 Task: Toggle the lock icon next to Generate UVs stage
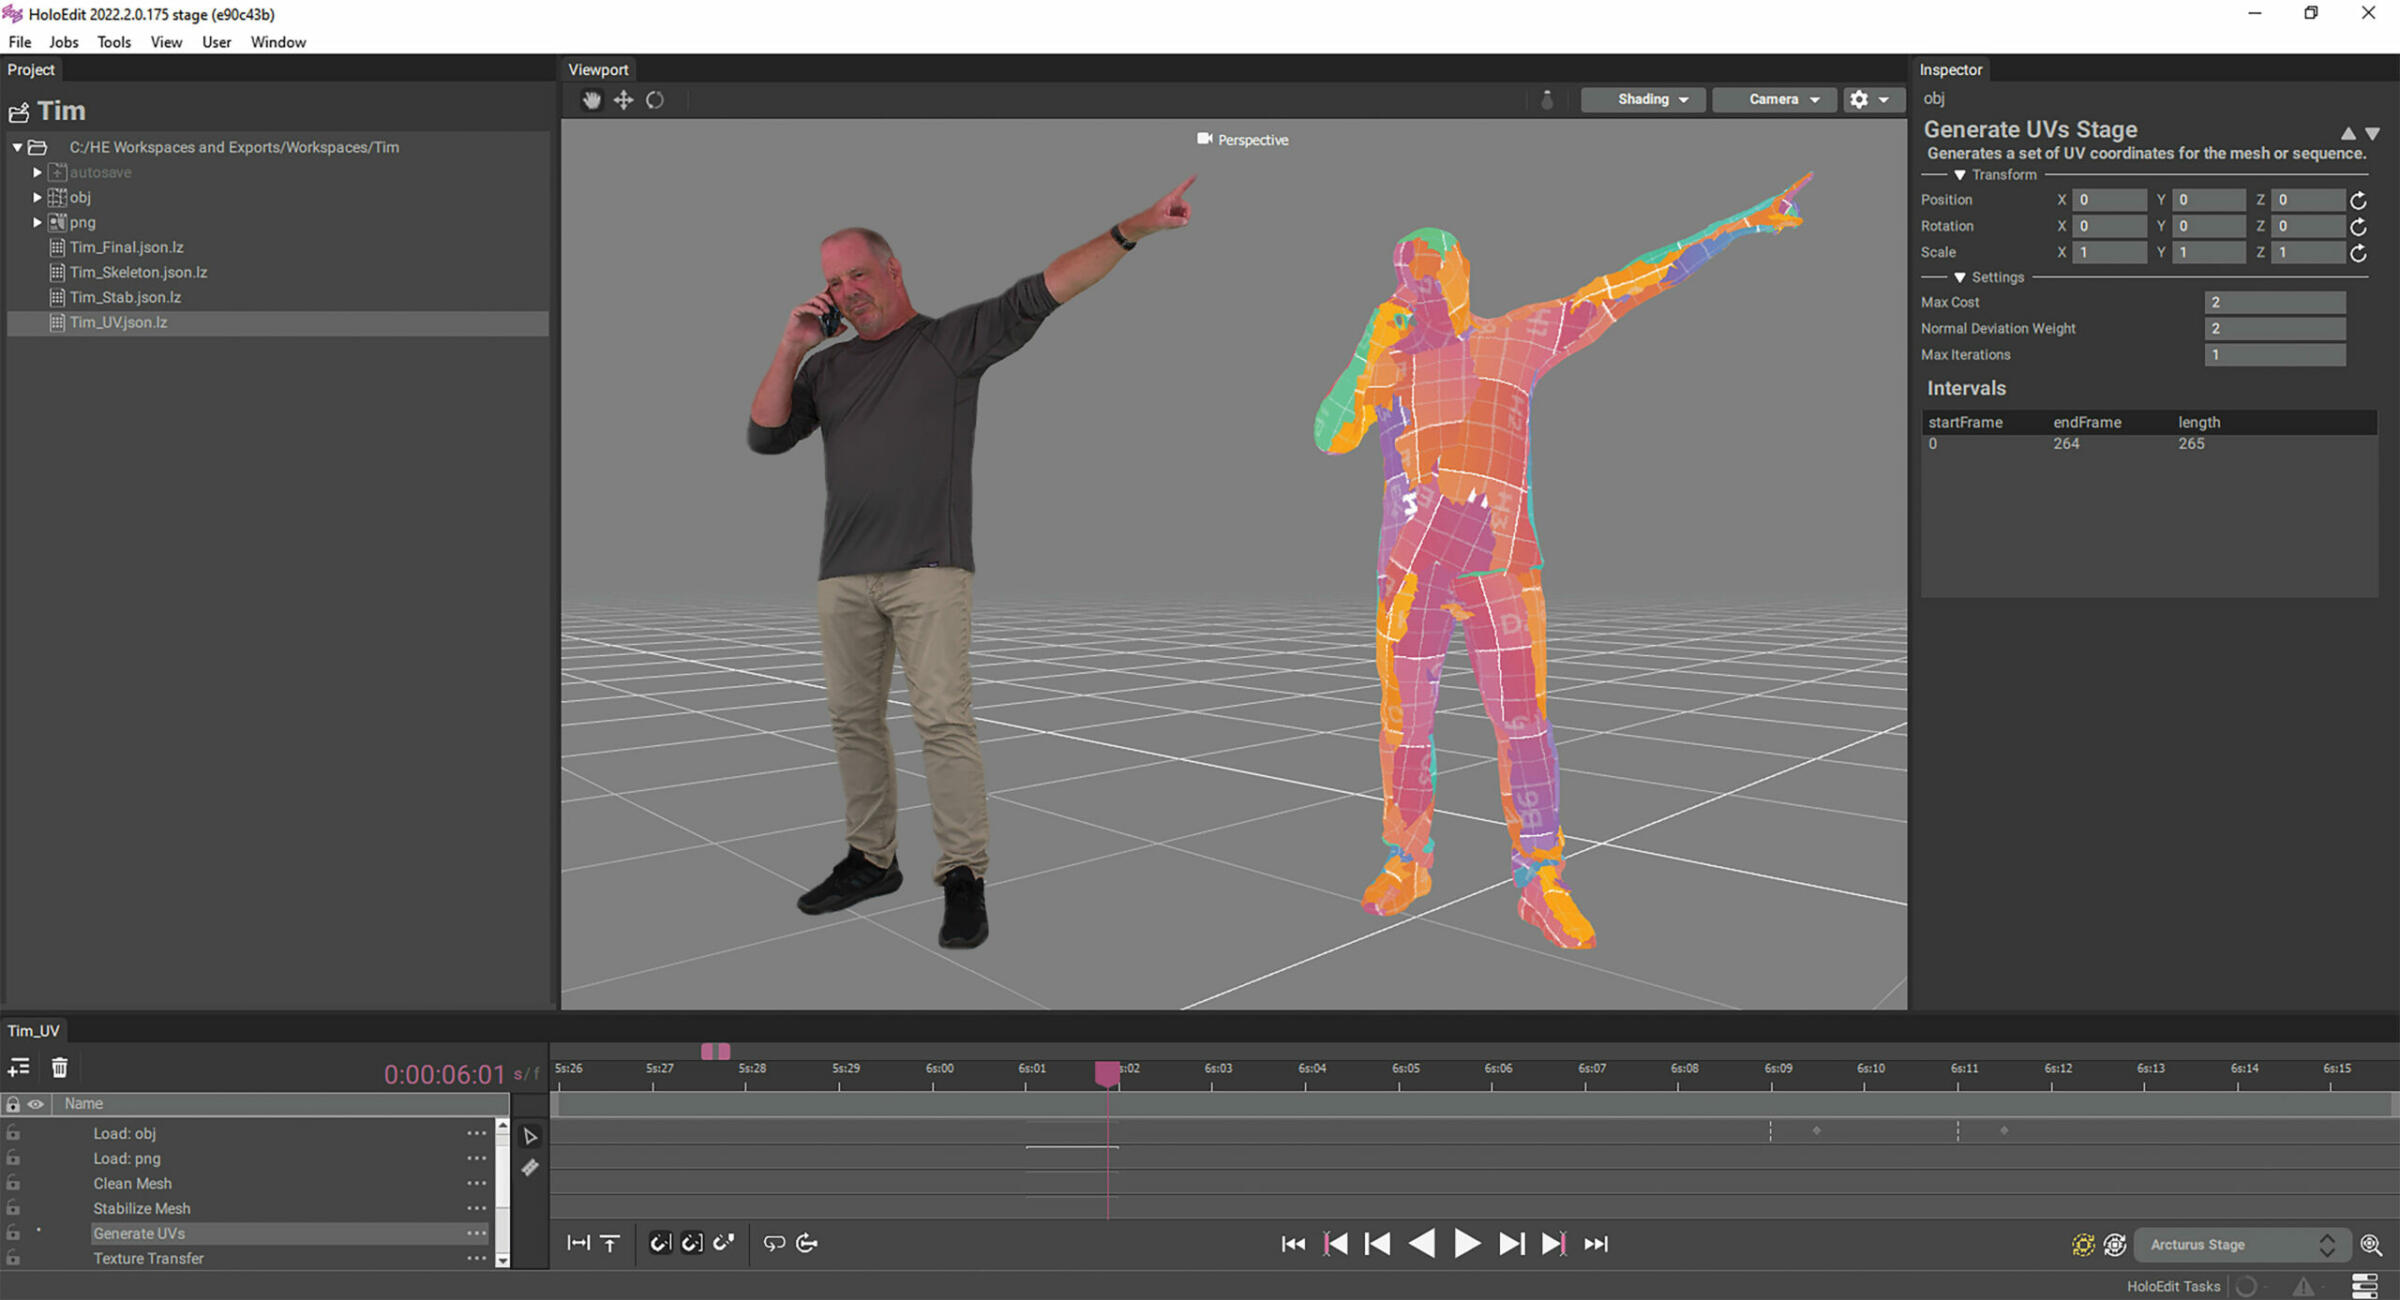[13, 1233]
